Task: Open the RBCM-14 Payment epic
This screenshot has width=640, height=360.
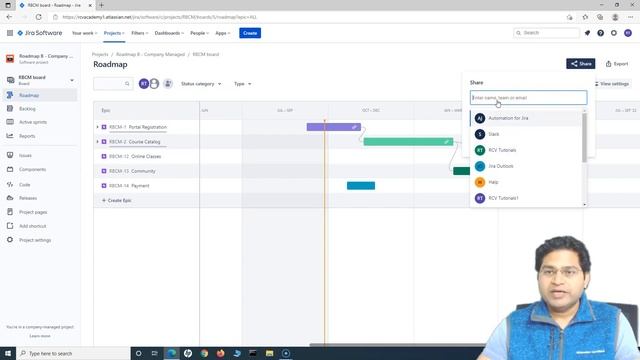Action: [129, 186]
